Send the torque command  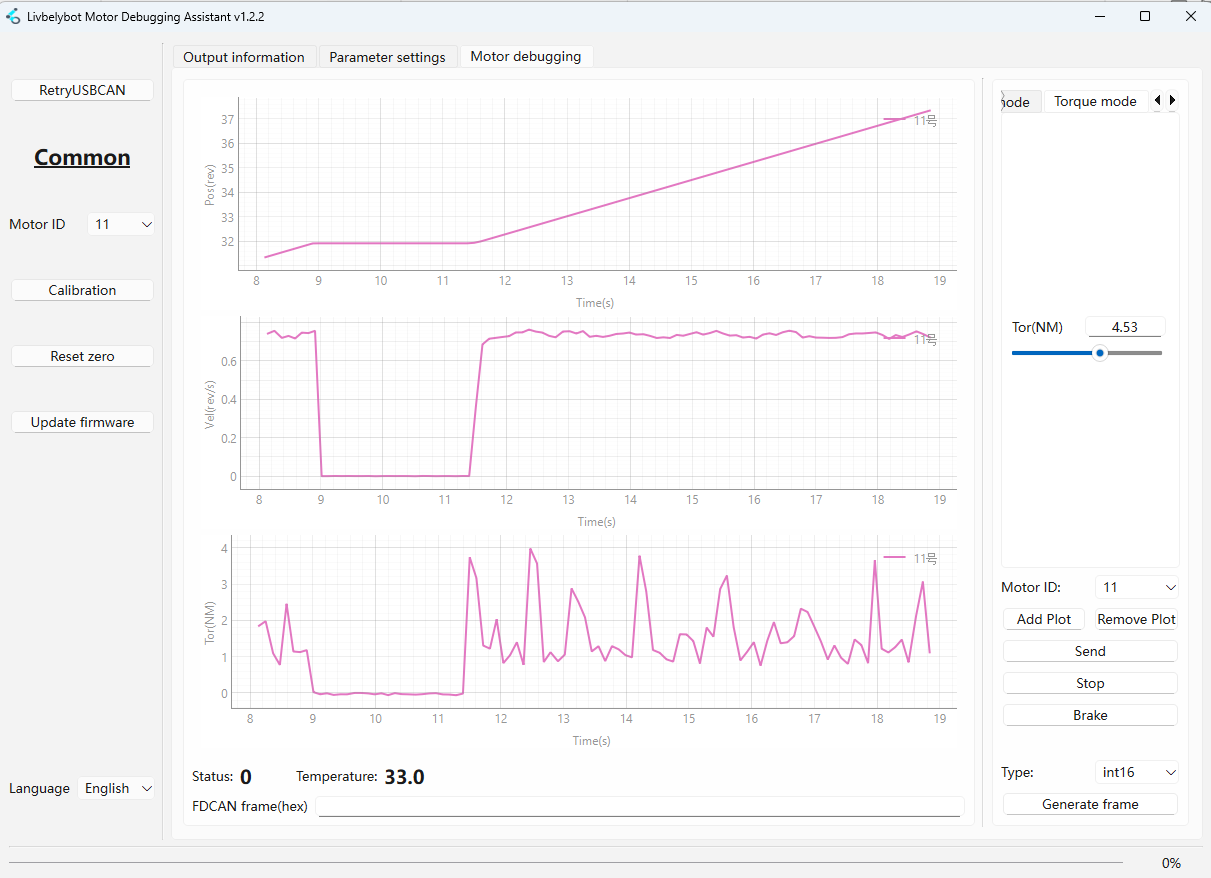click(1090, 651)
